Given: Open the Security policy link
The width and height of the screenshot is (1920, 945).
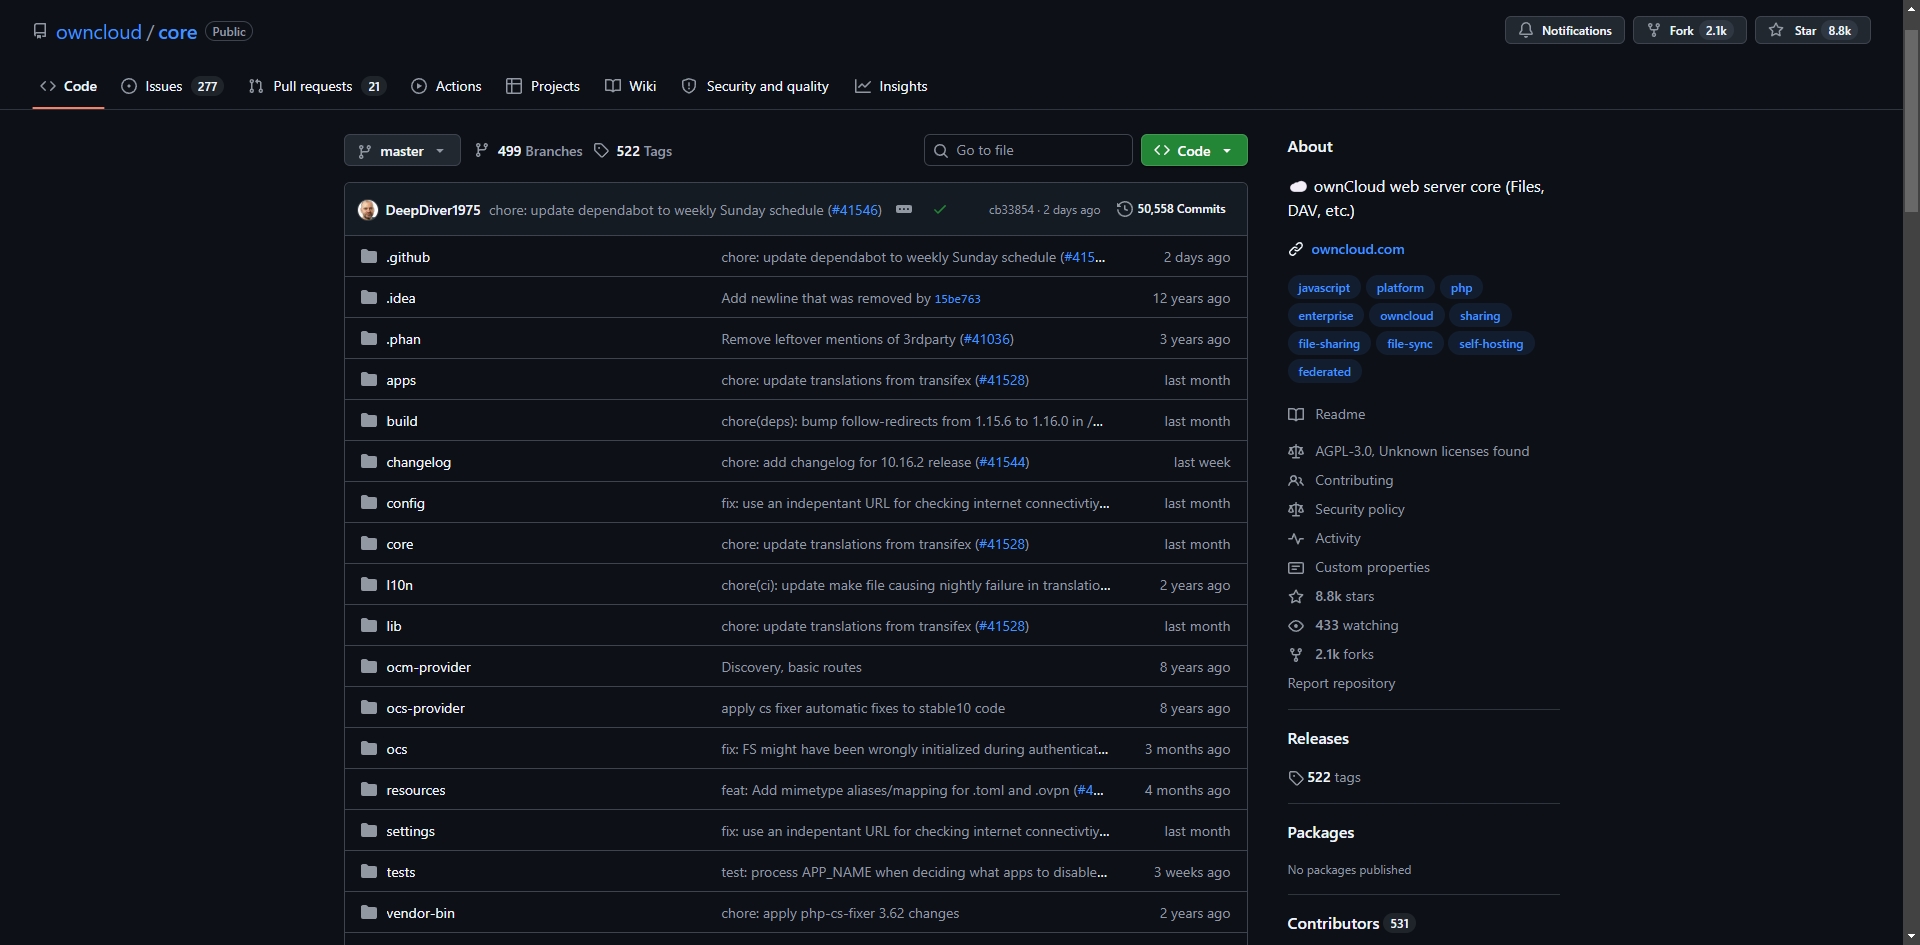Looking at the screenshot, I should click(1360, 509).
